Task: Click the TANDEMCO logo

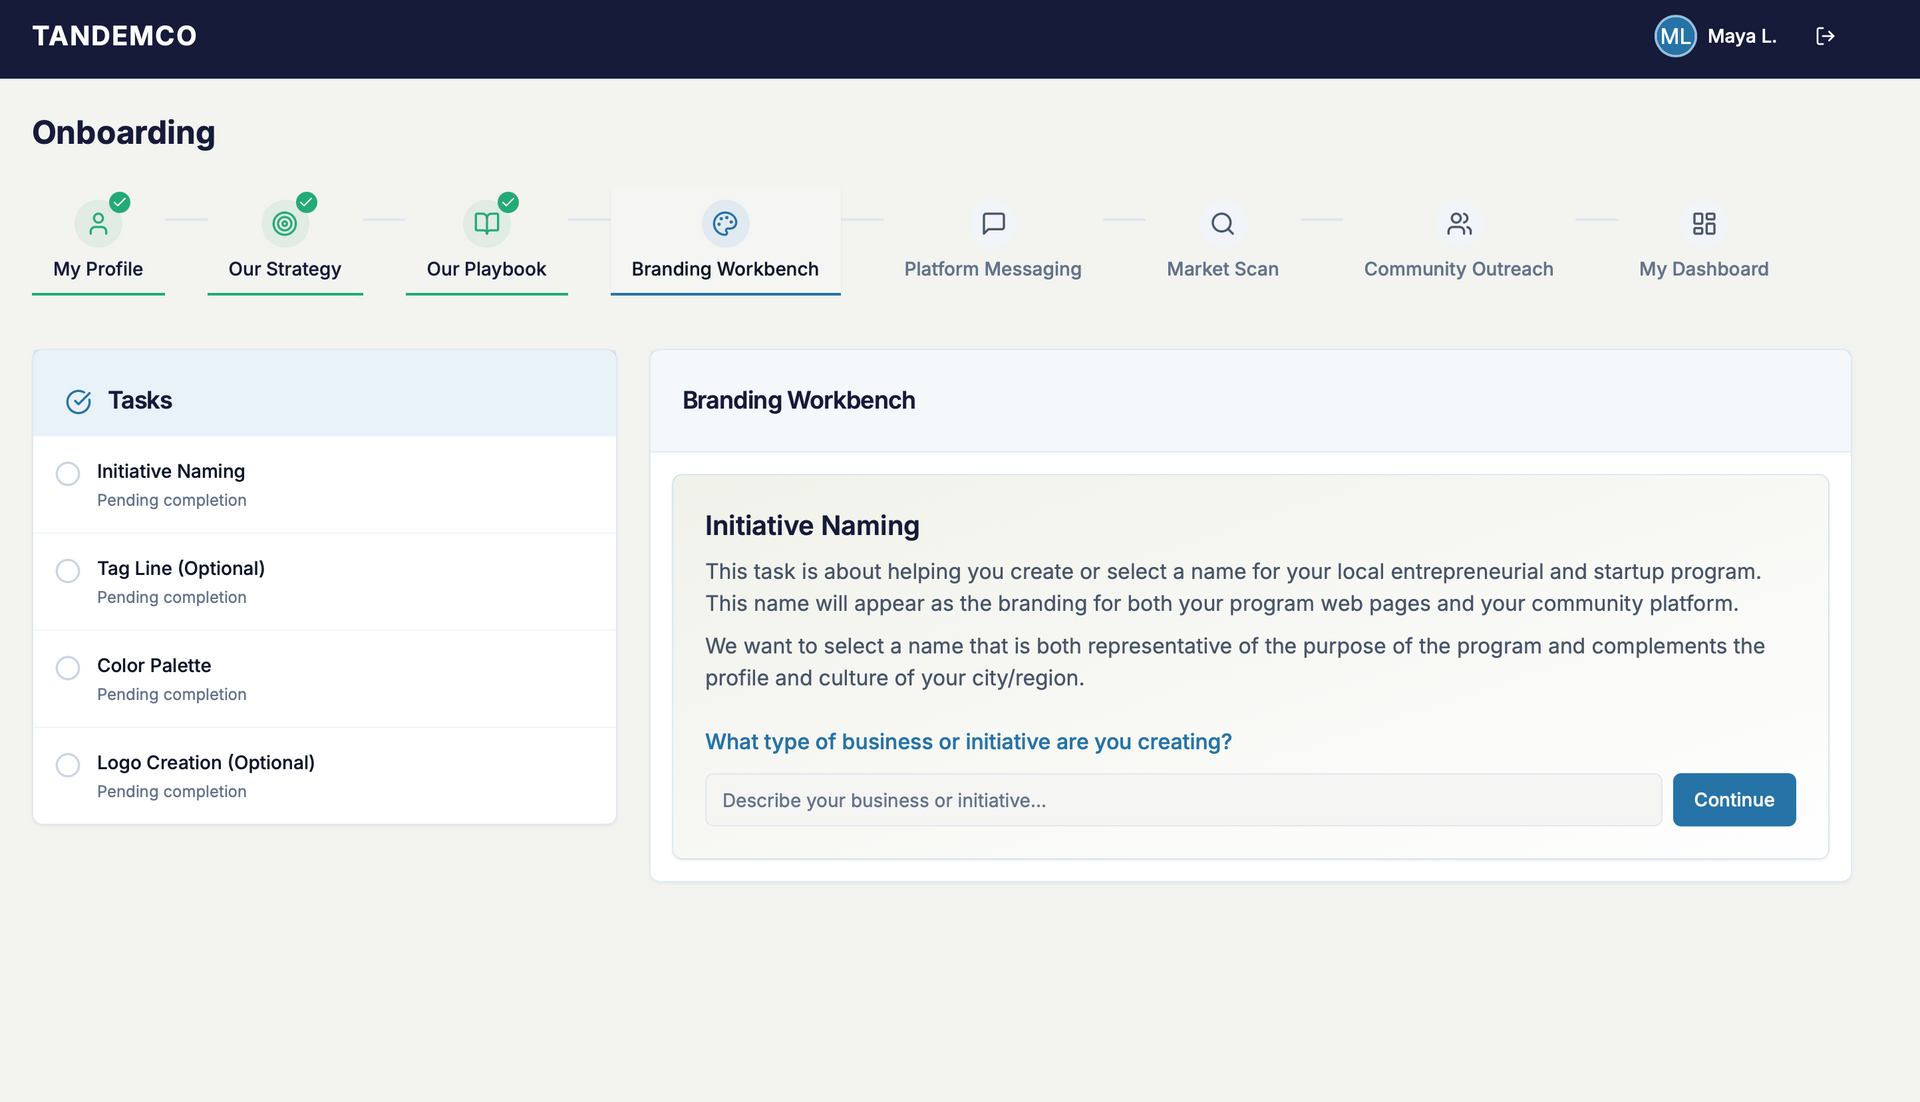Action: (114, 36)
